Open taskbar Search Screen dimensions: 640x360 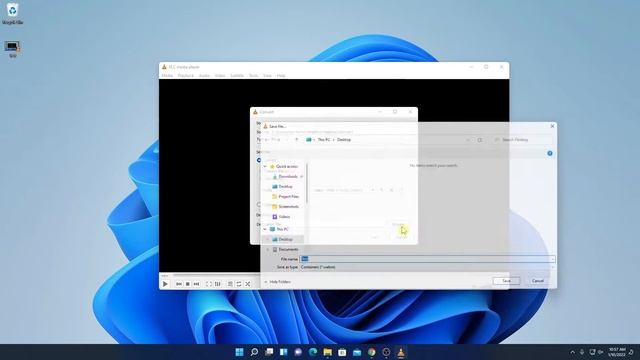(254, 352)
